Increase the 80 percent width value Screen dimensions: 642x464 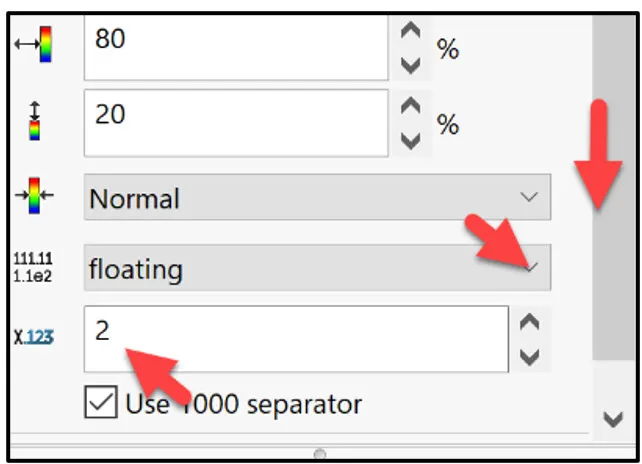tap(411, 30)
